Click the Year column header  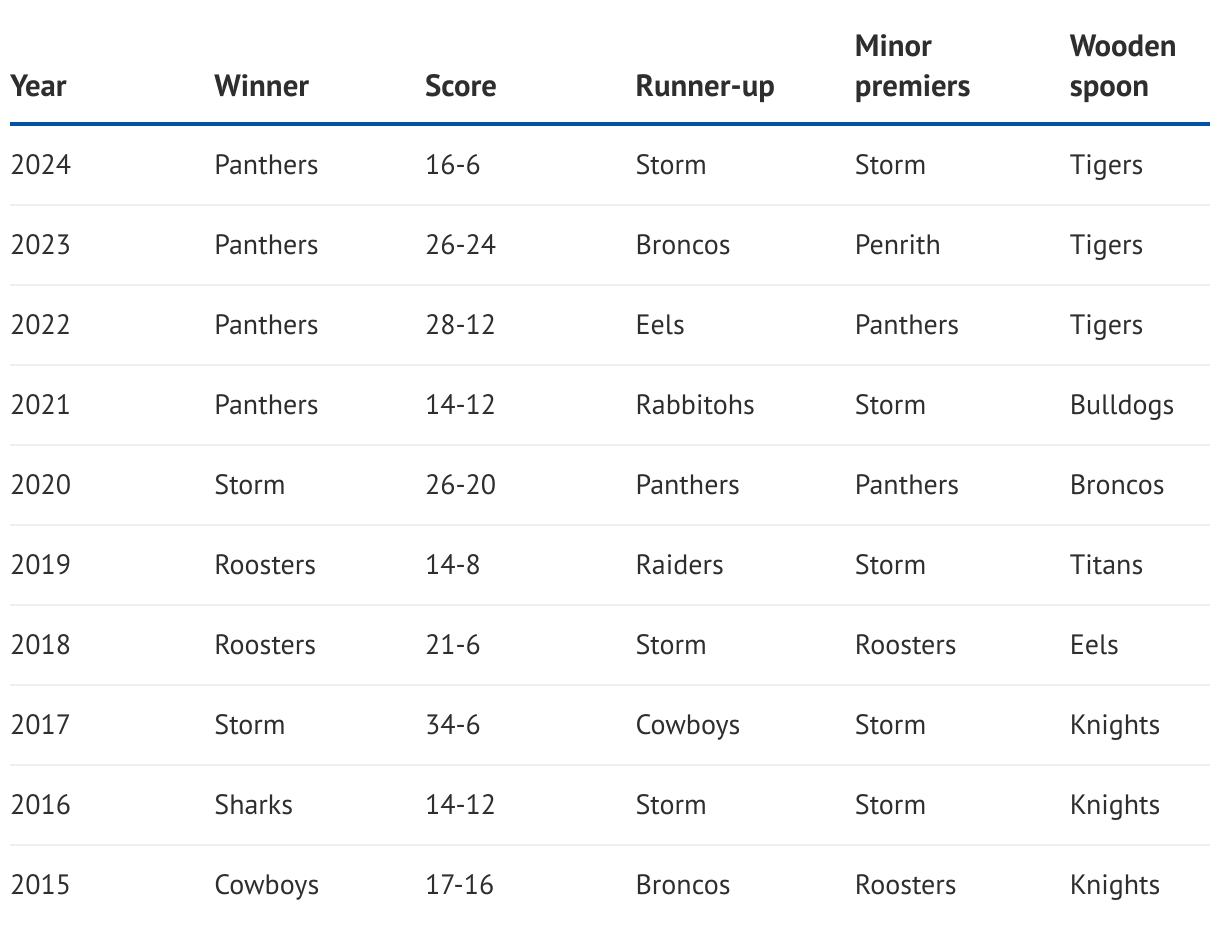tap(39, 86)
